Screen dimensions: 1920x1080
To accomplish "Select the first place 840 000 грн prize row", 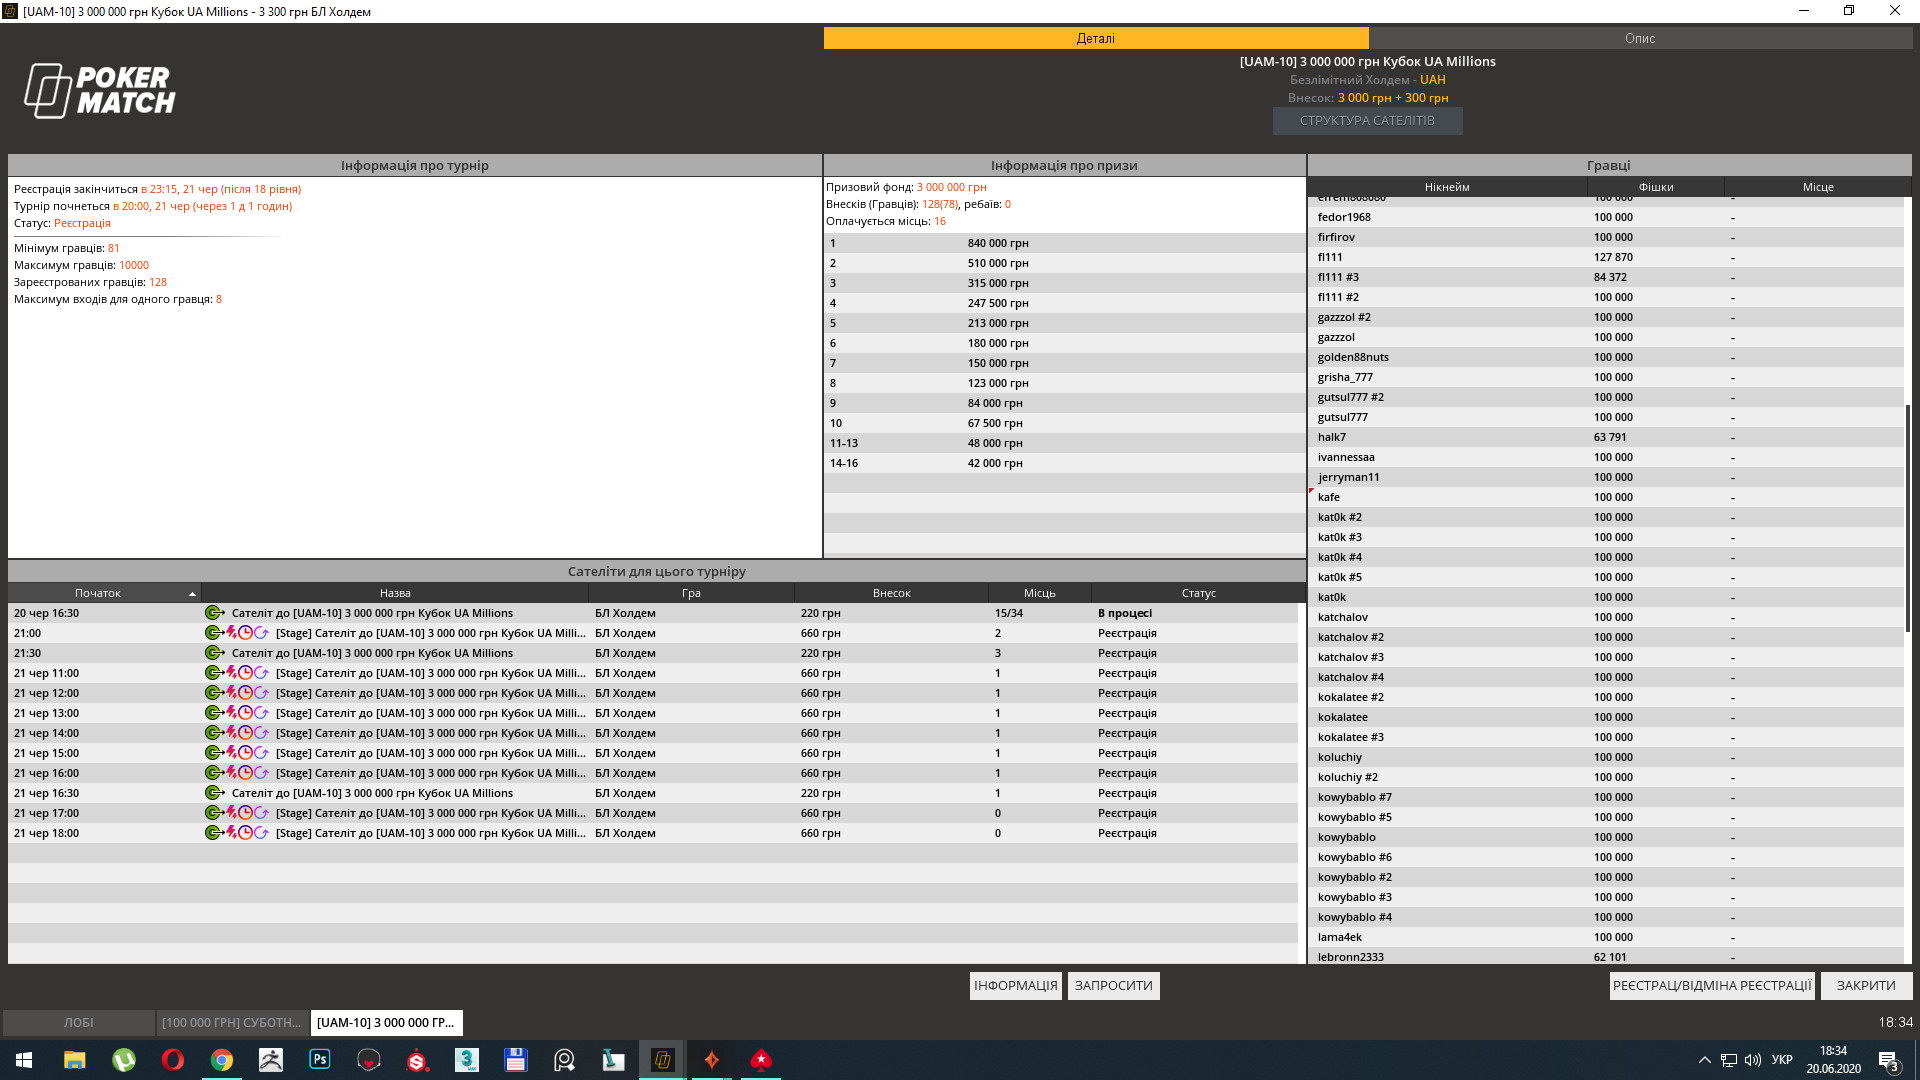I will (x=1065, y=243).
